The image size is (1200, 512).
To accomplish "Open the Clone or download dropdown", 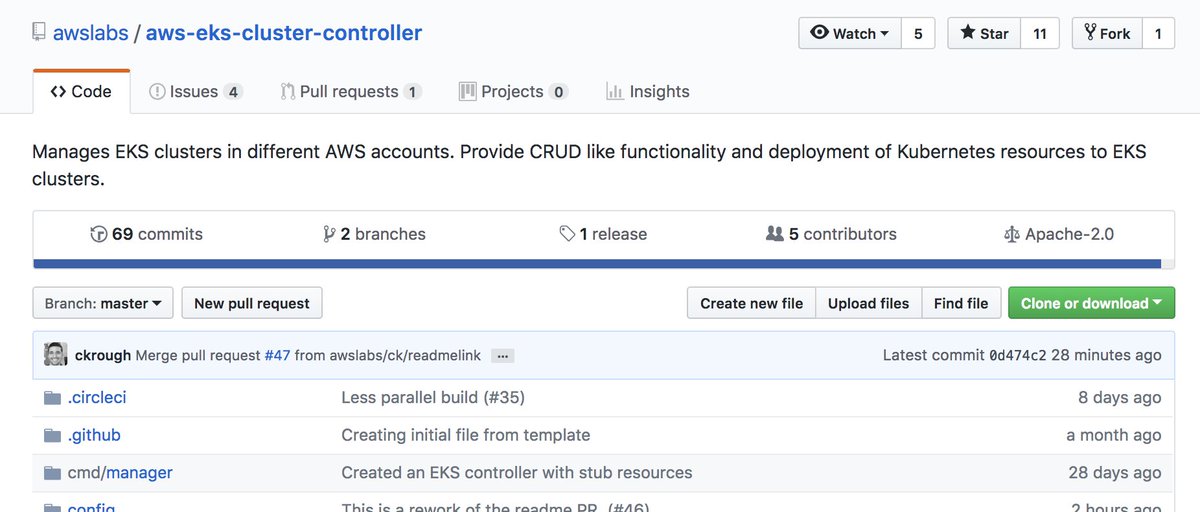I will click(1091, 303).
